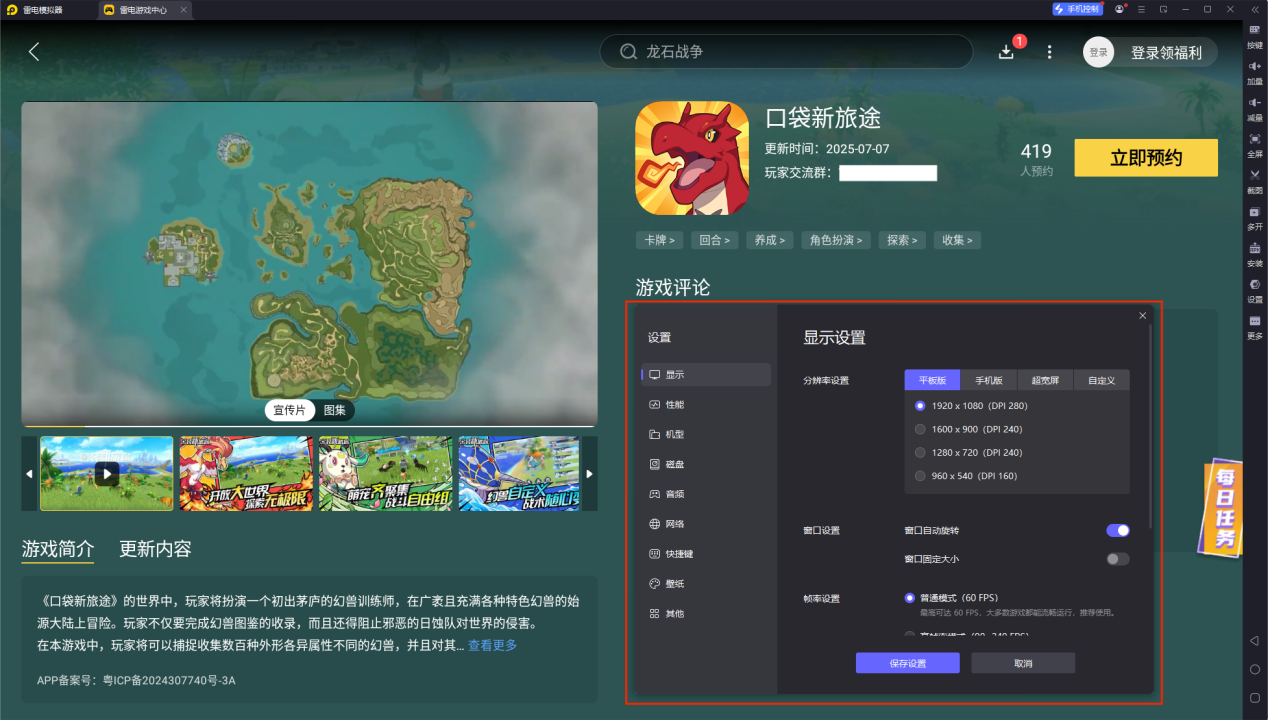
Task: Collapse the right sidebar with double-arrow icon
Action: pyautogui.click(x=1254, y=9)
